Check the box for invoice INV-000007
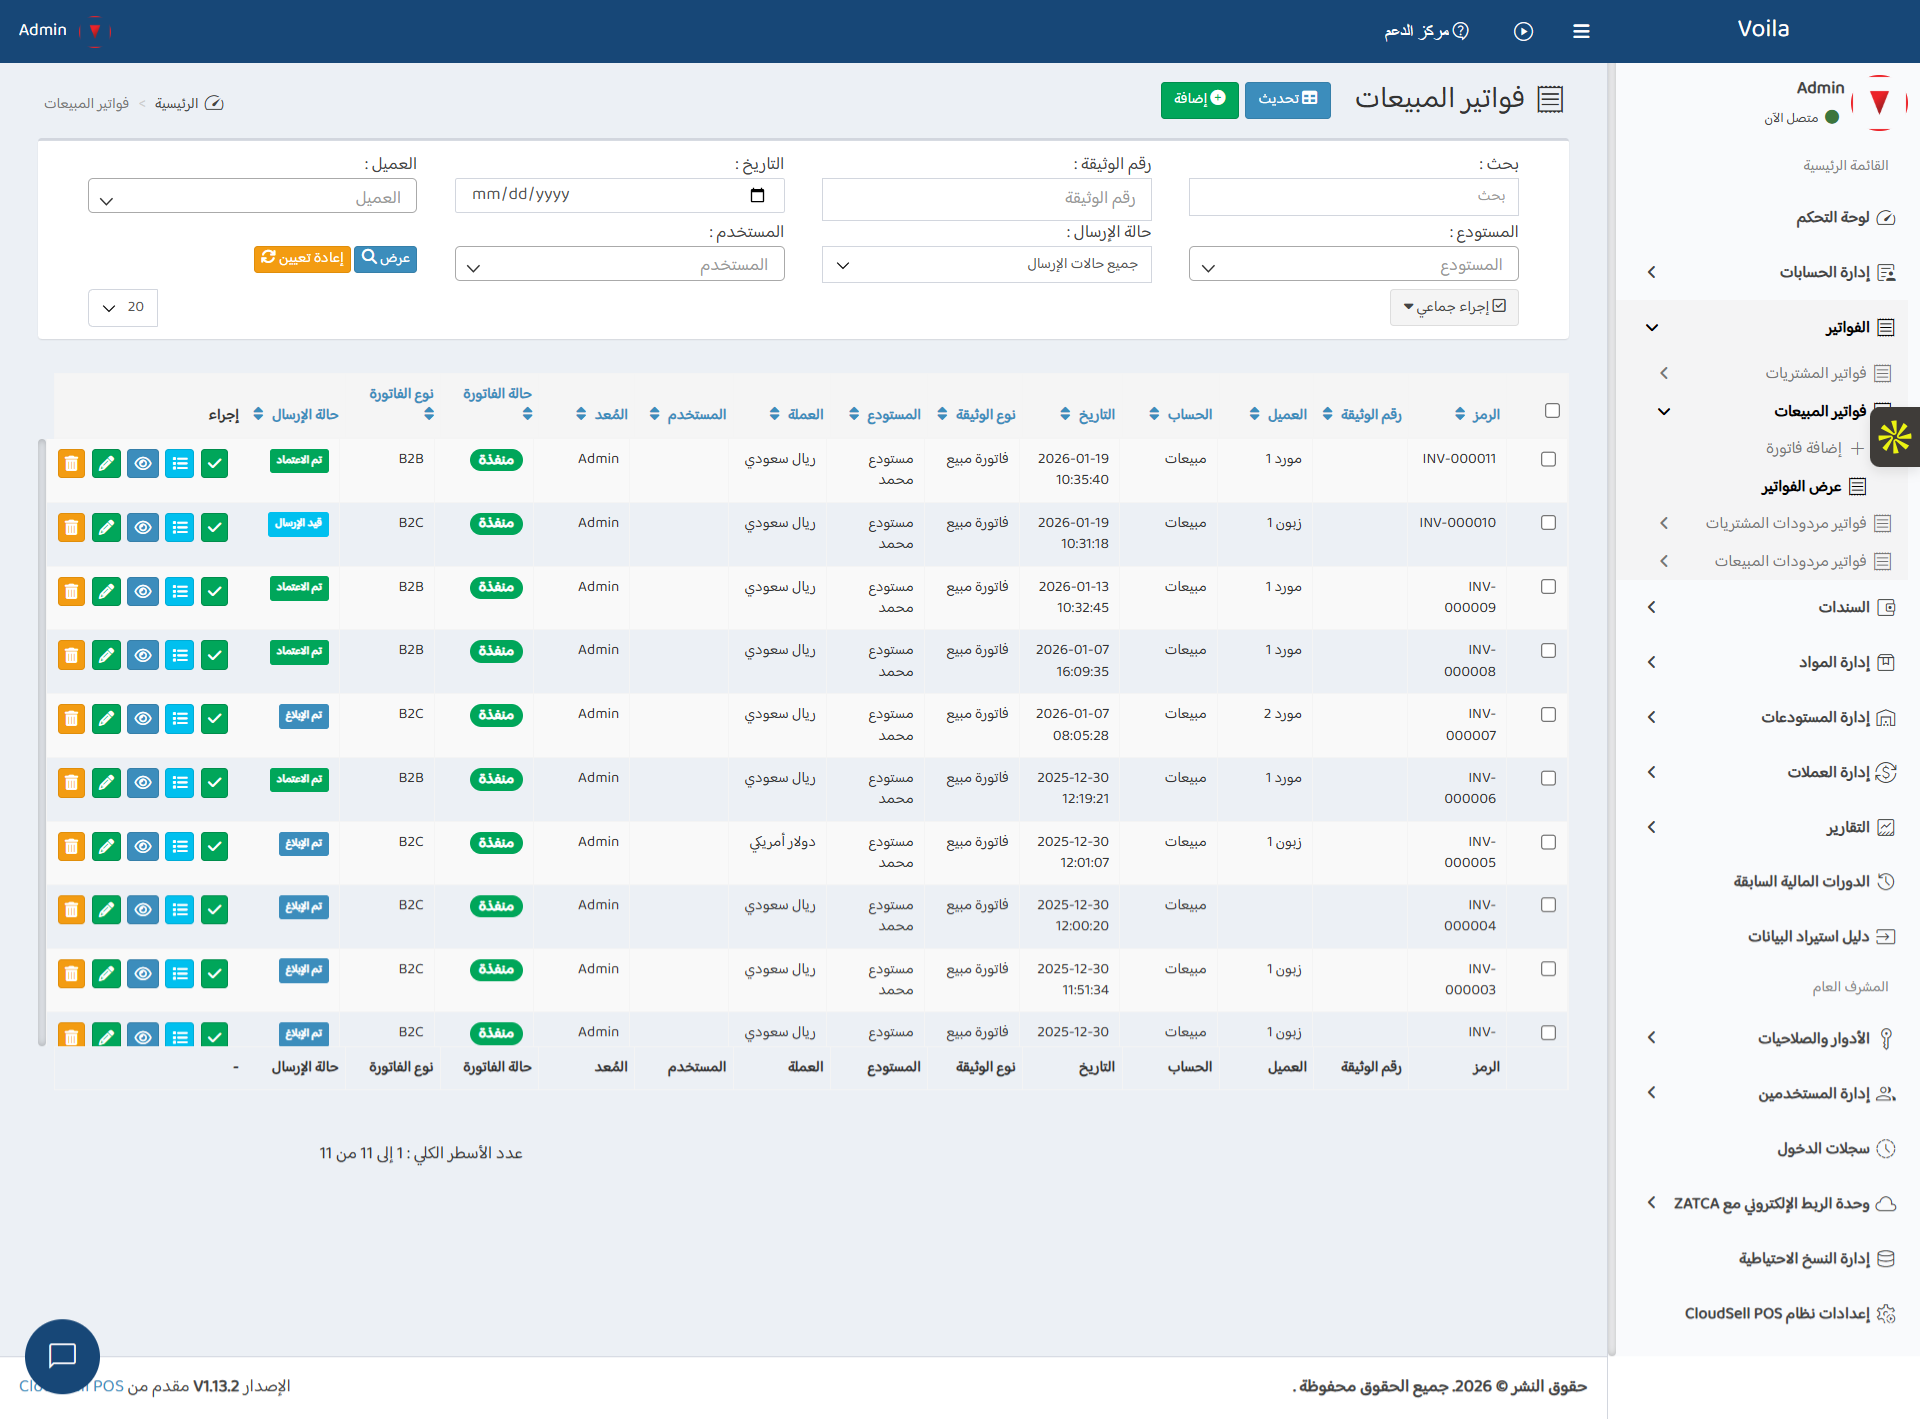The image size is (1920, 1420). click(x=1548, y=714)
